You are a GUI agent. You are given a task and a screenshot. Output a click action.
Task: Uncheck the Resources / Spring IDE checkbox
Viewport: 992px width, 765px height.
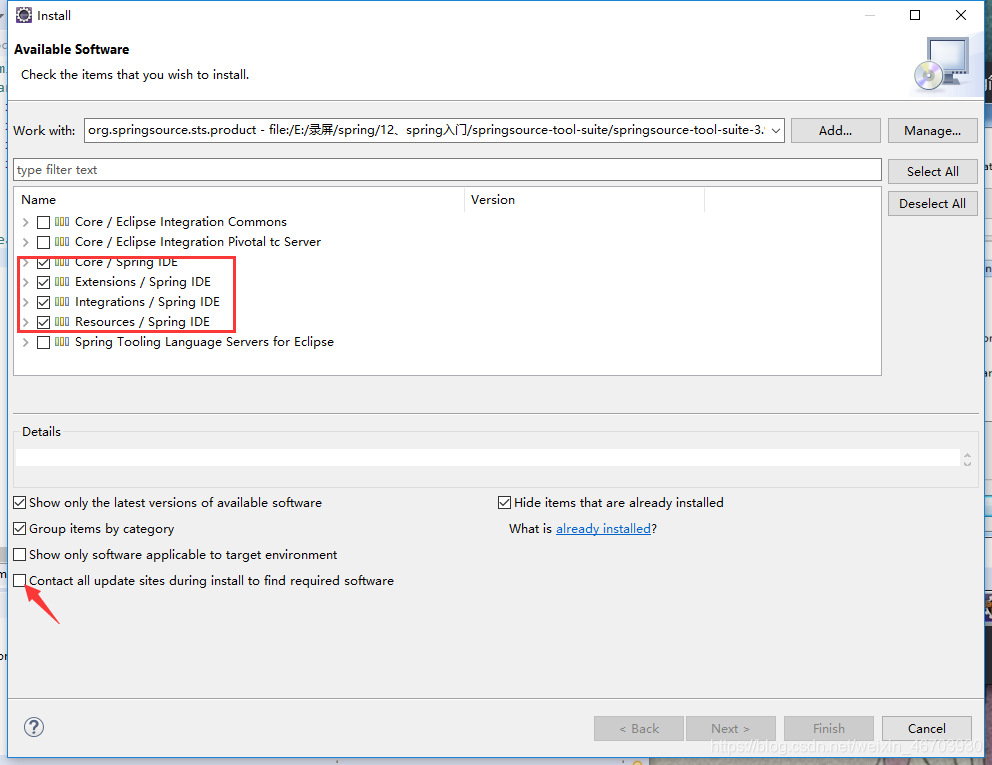(x=44, y=322)
